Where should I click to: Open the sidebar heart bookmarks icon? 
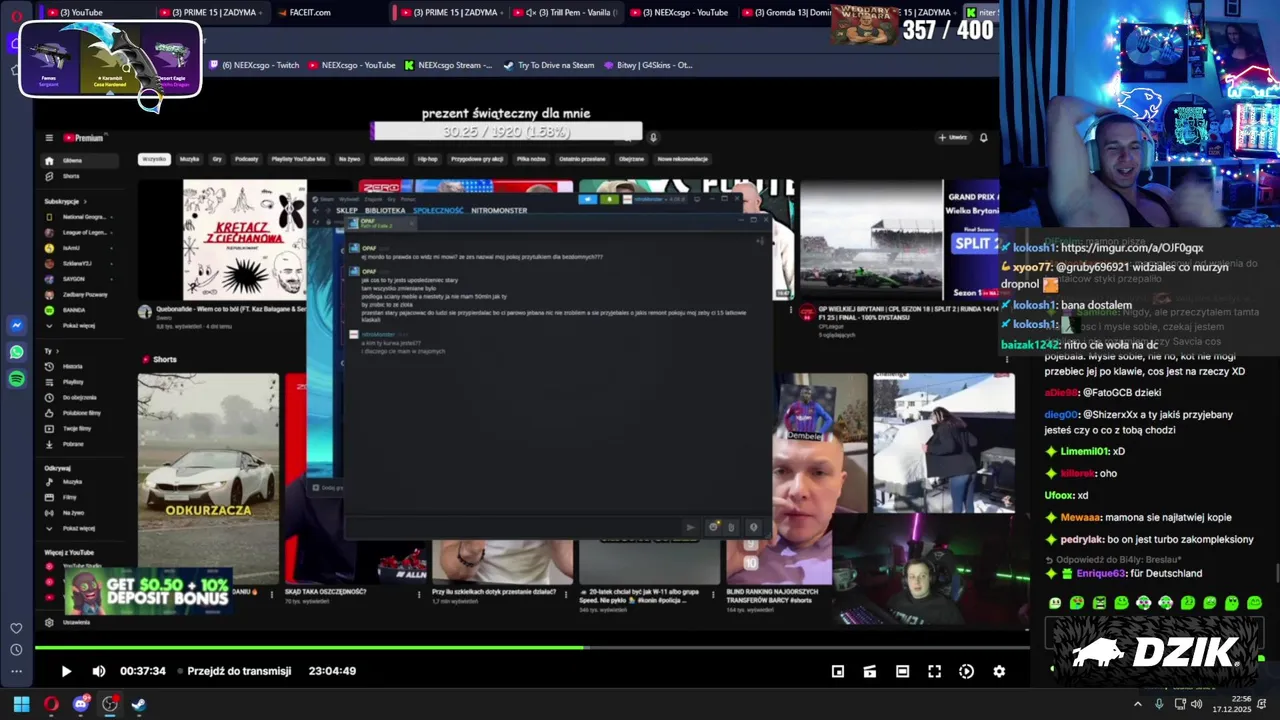pos(16,628)
